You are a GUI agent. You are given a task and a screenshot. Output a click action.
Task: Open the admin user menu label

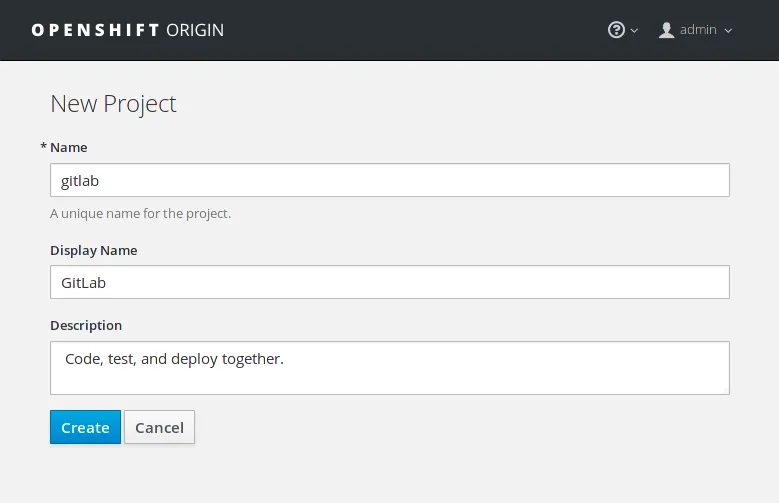698,30
